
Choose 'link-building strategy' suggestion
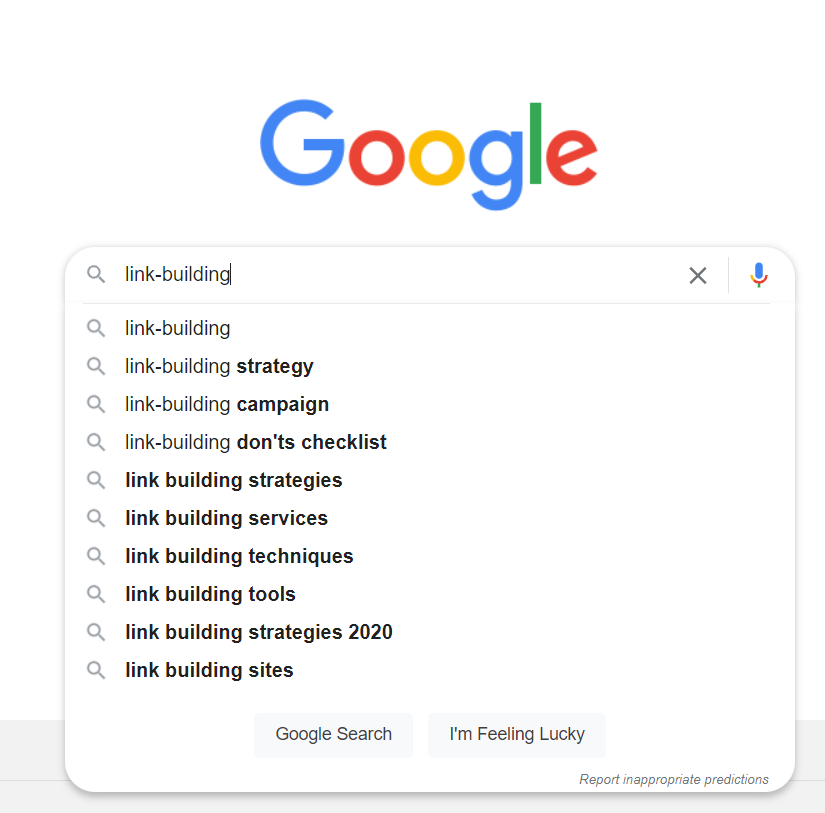click(219, 366)
